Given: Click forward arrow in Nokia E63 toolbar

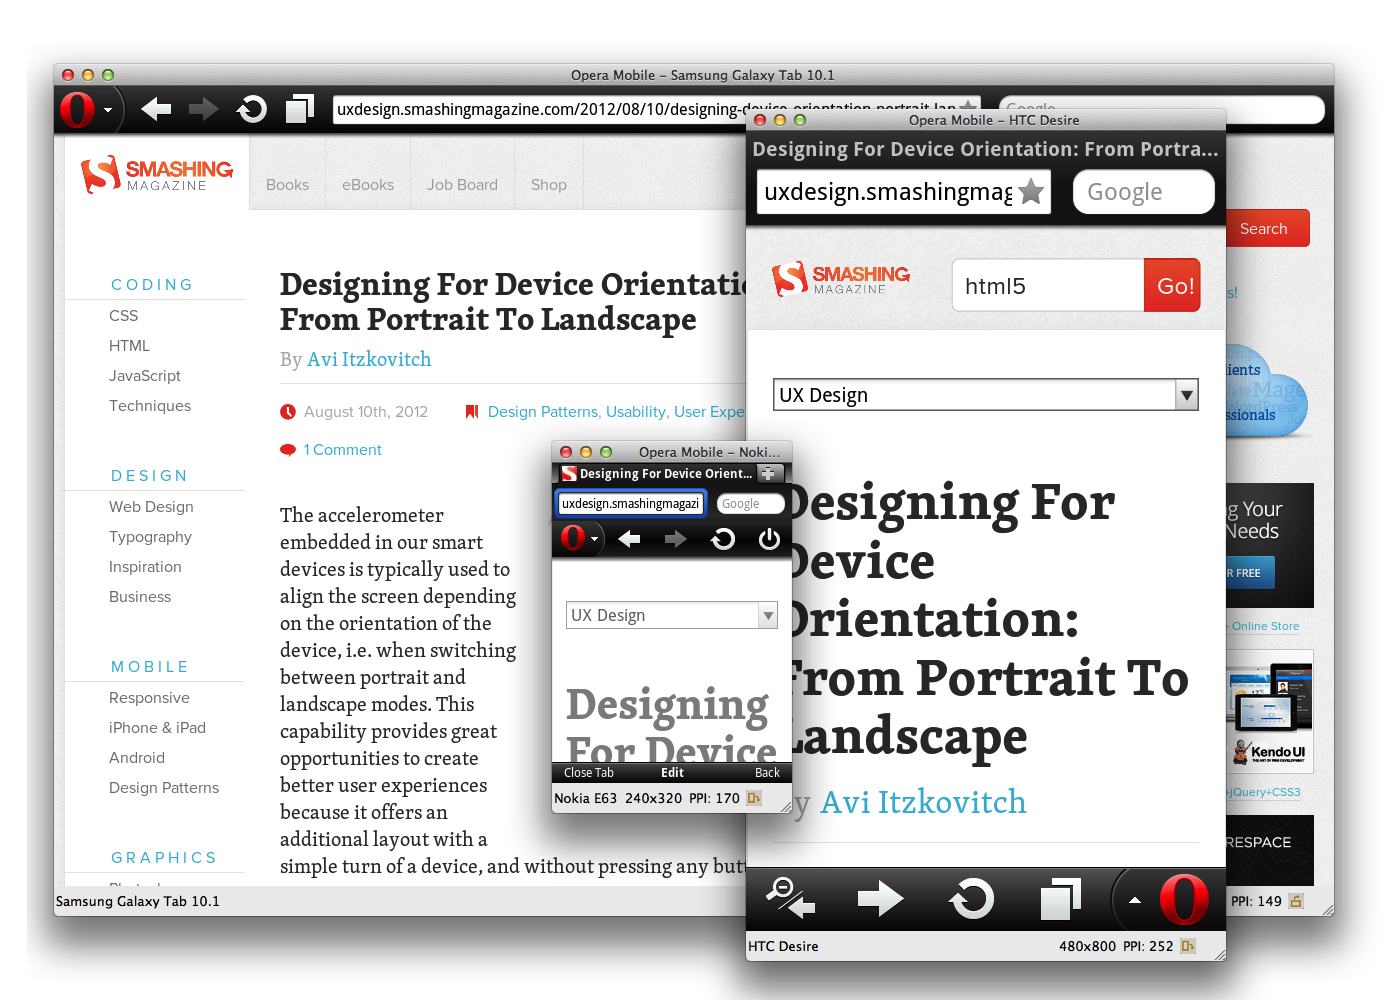Looking at the screenshot, I should pyautogui.click(x=676, y=540).
